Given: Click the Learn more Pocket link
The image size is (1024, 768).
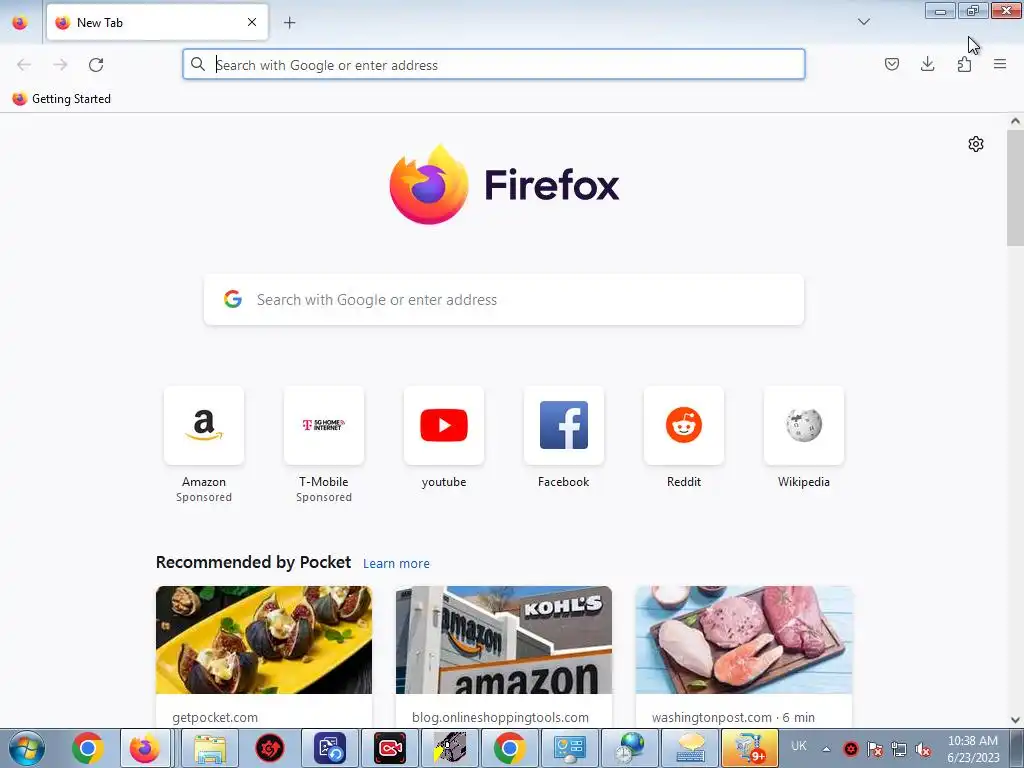Looking at the screenshot, I should (x=396, y=564).
